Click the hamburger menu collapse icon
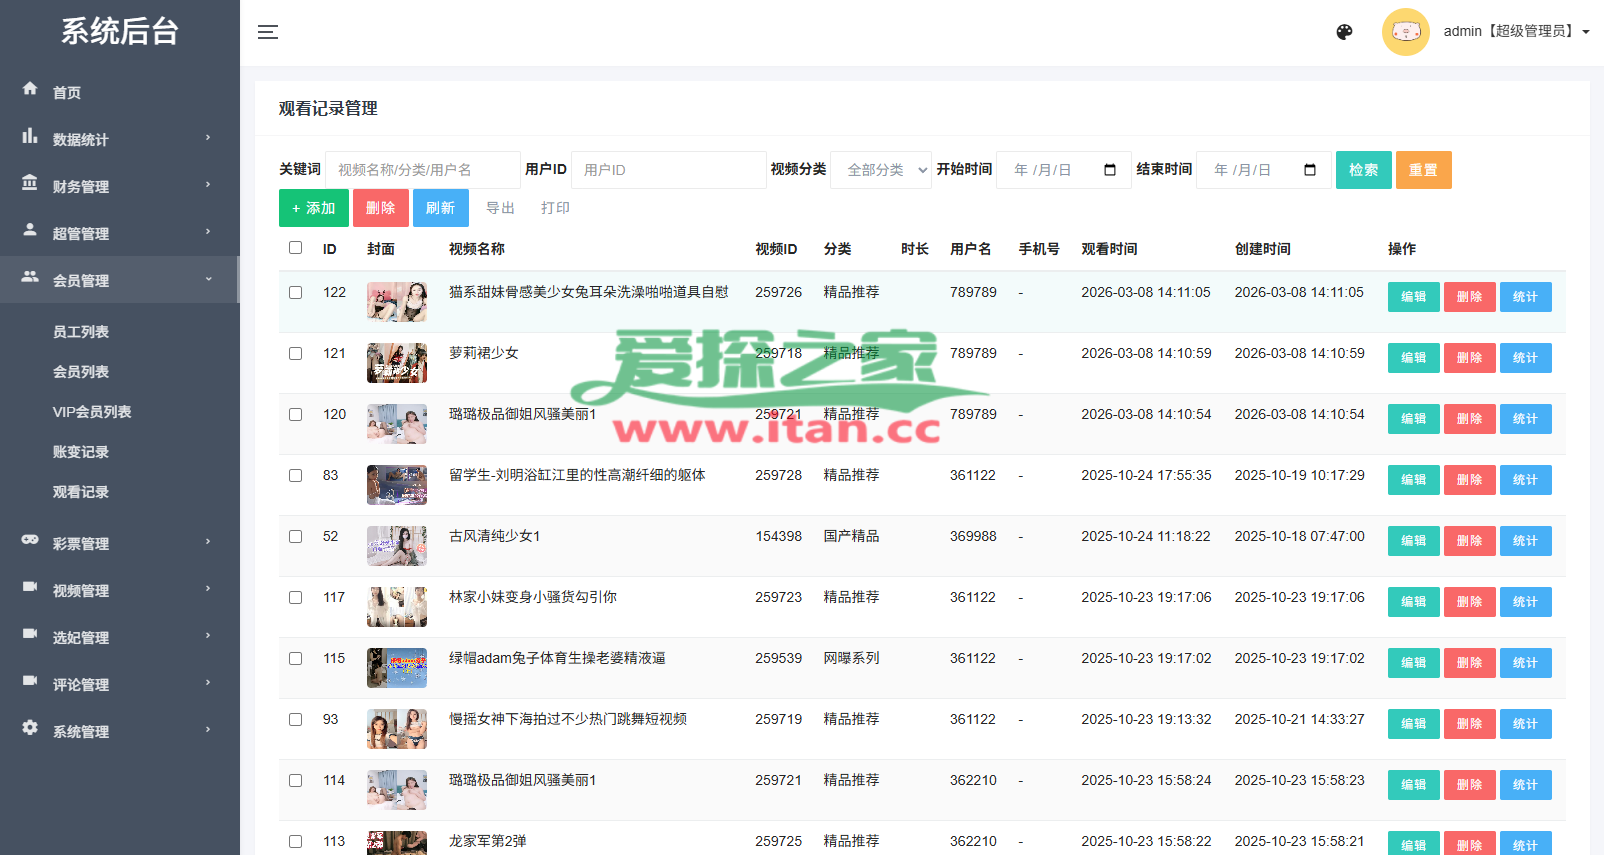This screenshot has width=1604, height=855. [x=267, y=32]
